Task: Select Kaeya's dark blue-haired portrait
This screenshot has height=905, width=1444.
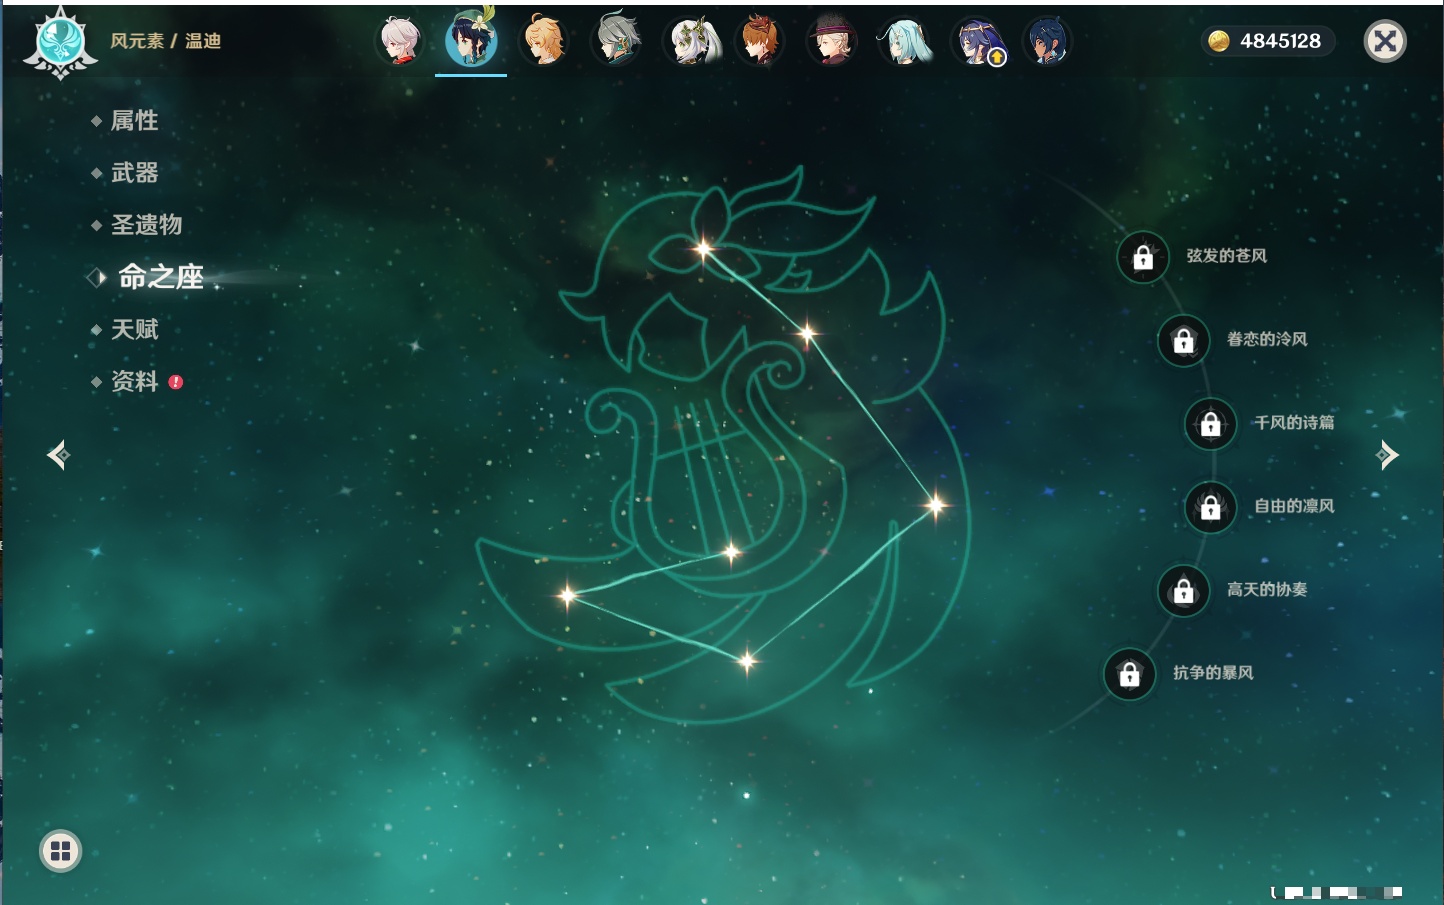Action: (1046, 42)
